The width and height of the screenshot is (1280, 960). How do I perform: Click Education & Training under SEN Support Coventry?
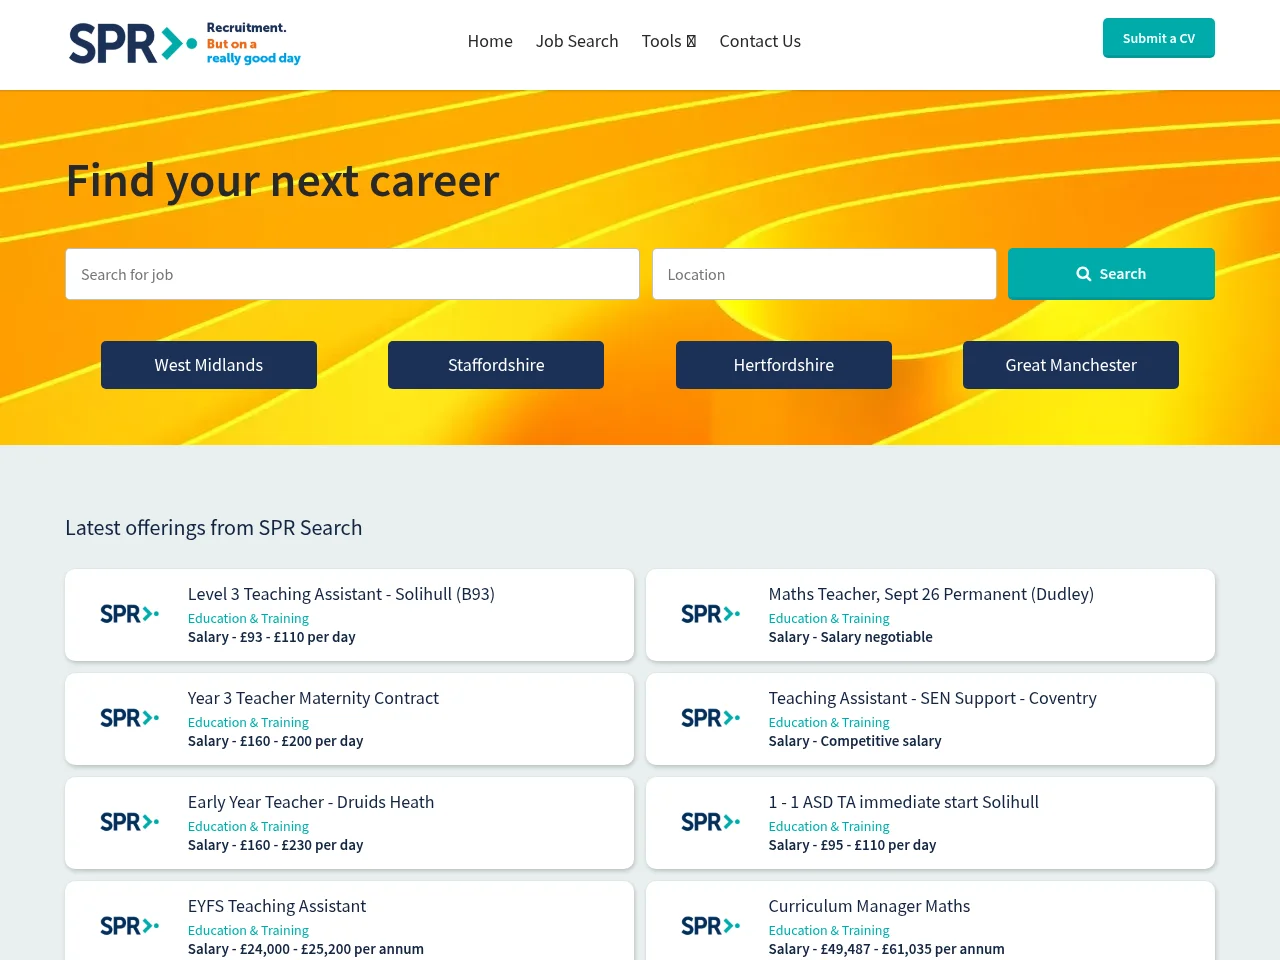(829, 723)
